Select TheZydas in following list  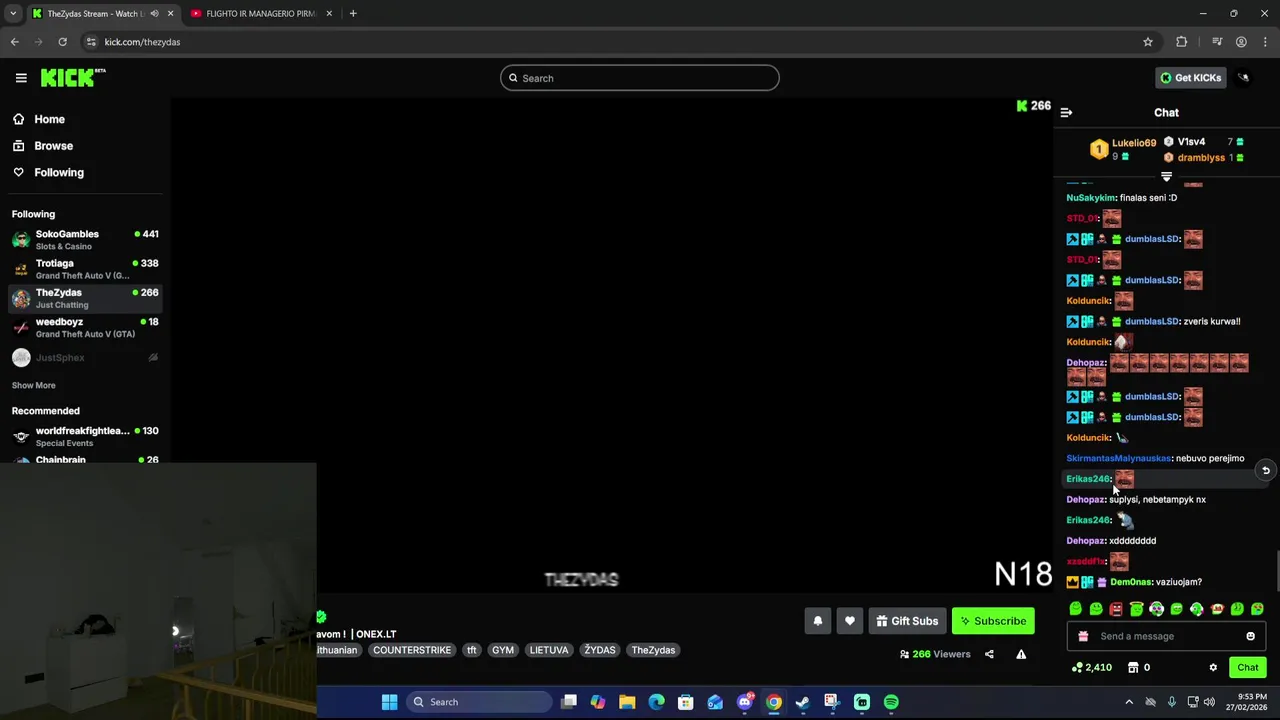pos(85,298)
